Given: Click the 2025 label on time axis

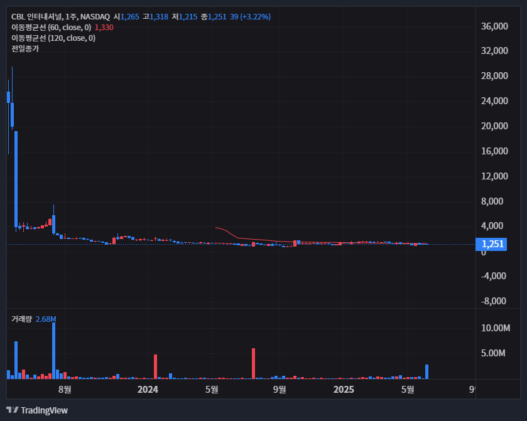Looking at the screenshot, I should click(x=343, y=389).
